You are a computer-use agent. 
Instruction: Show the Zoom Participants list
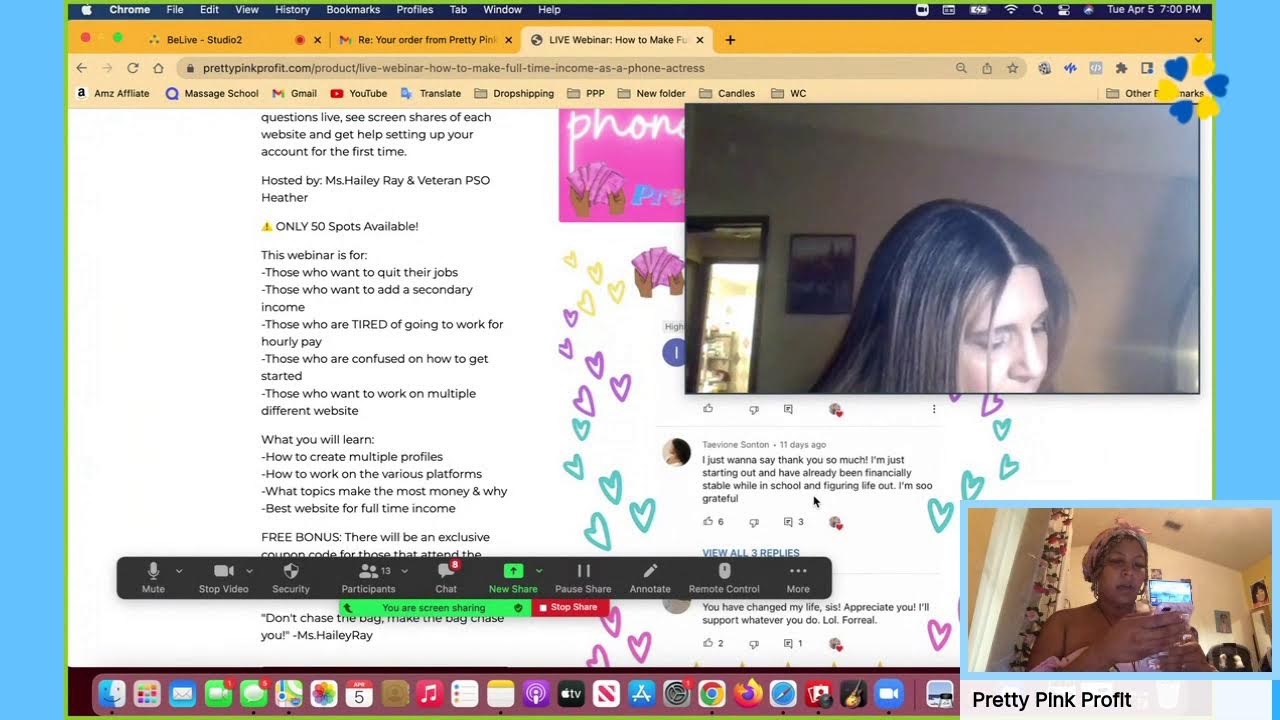coord(368,578)
